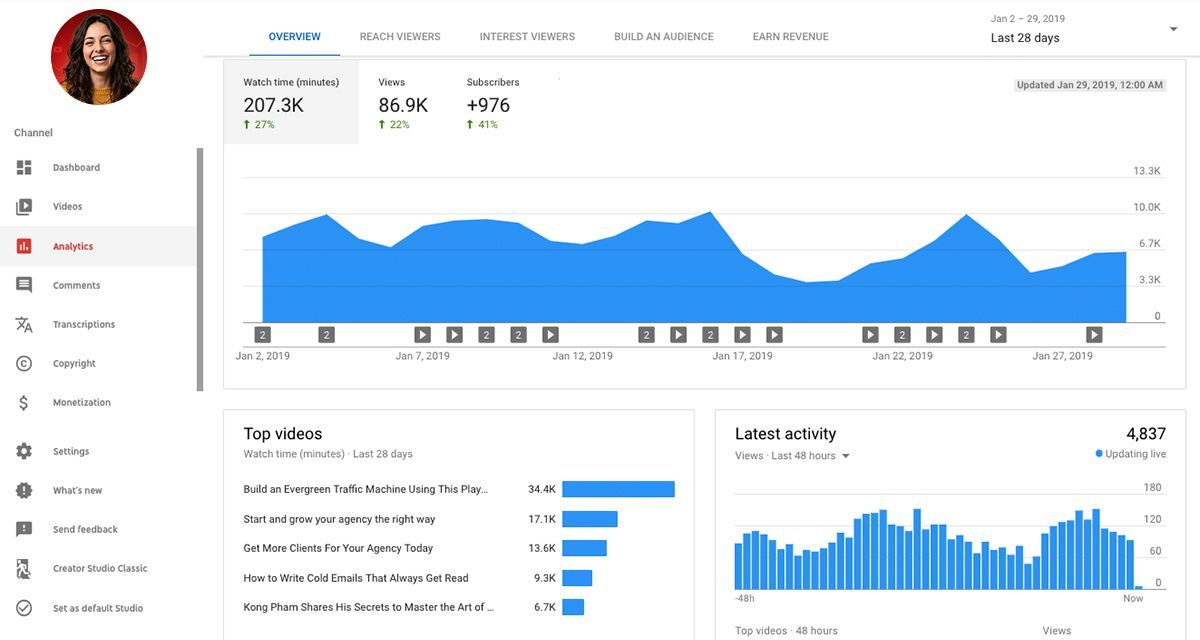
Task: Click the 13.3K y-axis value
Action: [1147, 171]
